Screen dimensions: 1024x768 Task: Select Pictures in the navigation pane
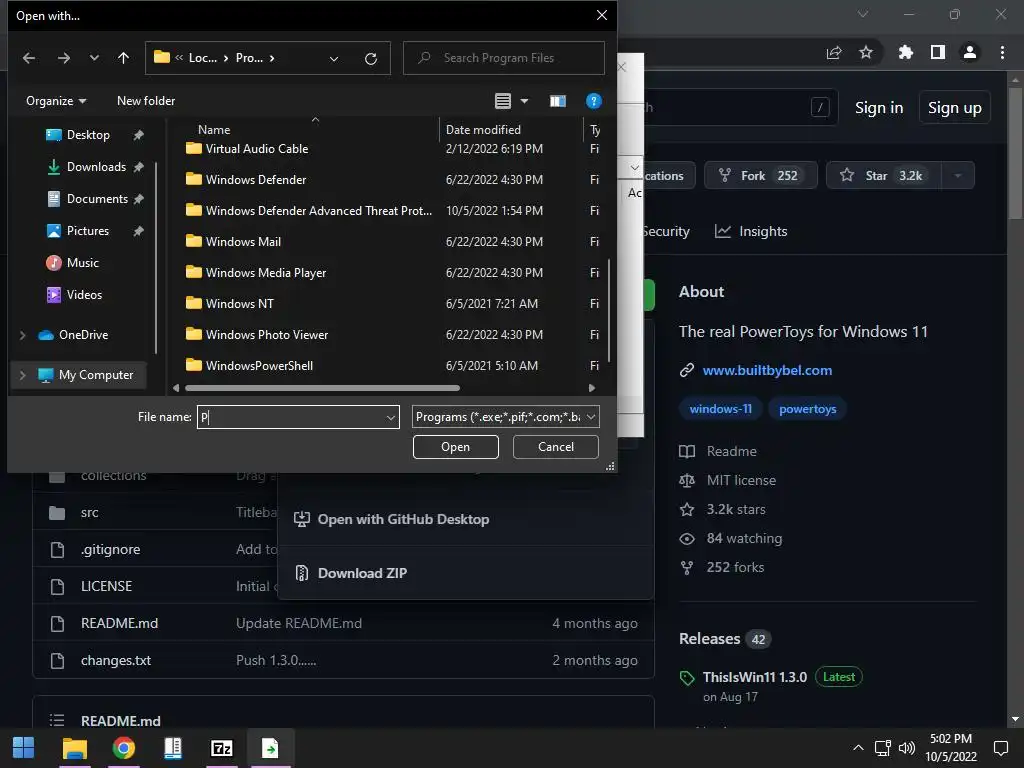click(88, 231)
